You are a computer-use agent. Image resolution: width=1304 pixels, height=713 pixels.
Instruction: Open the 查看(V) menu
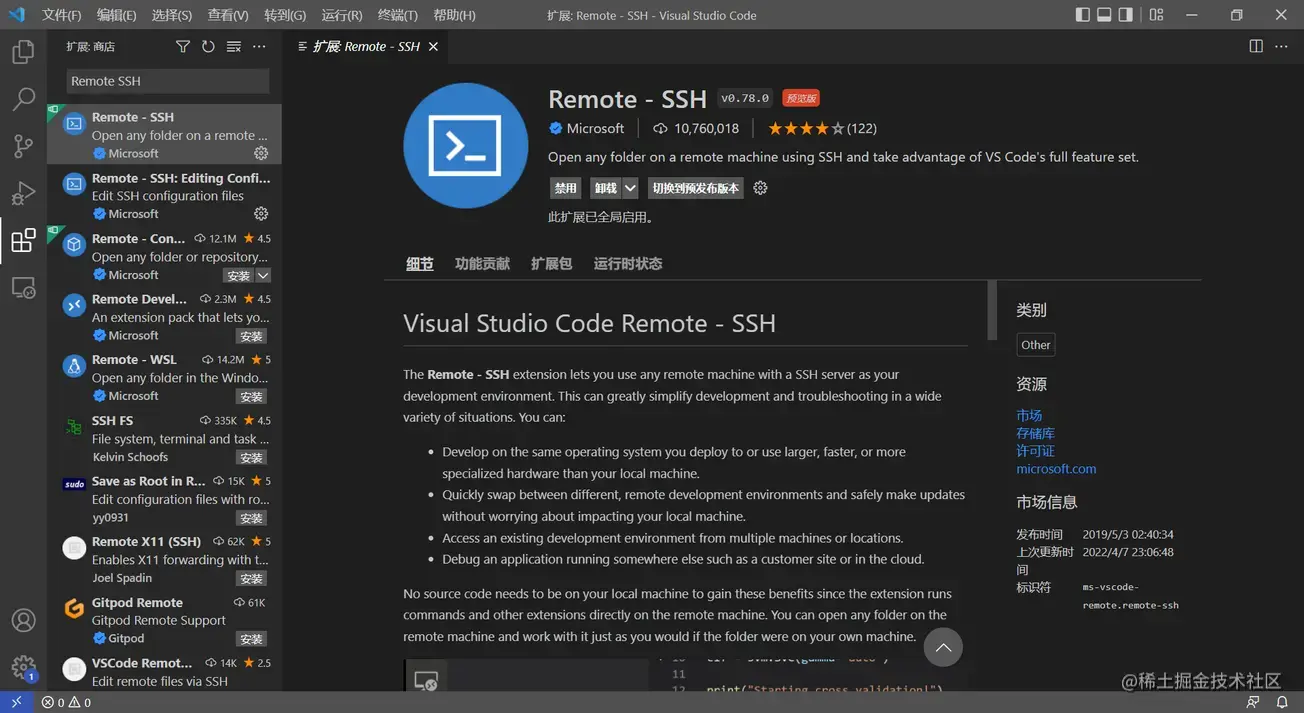pos(228,15)
